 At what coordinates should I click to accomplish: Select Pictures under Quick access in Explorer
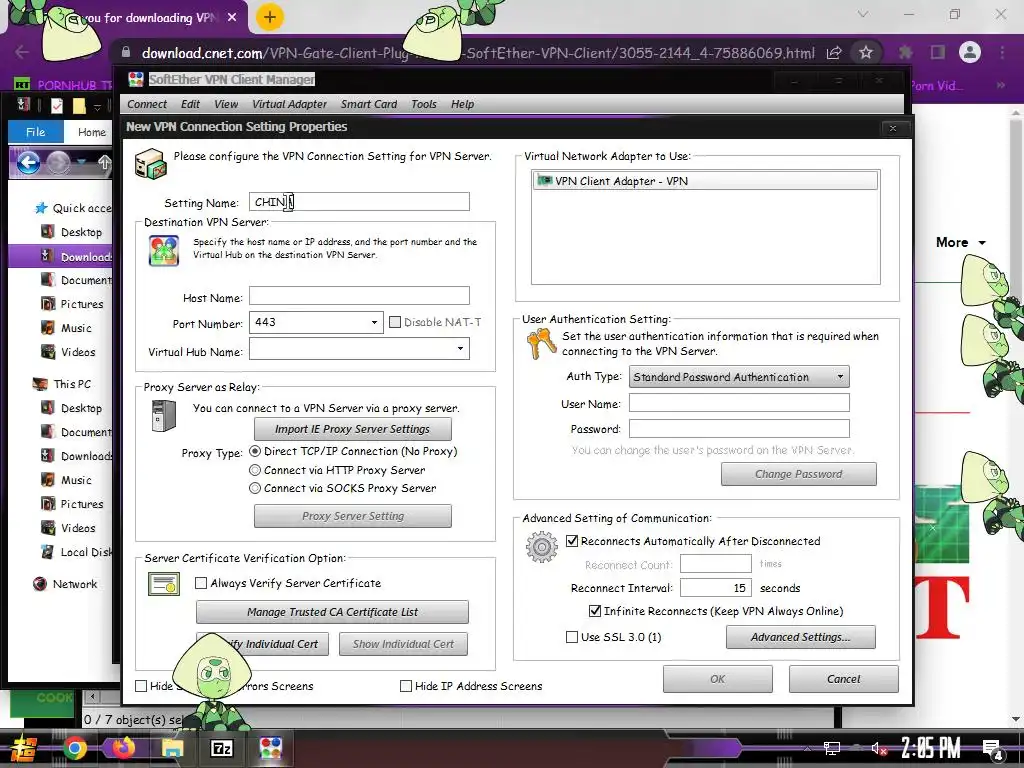pyautogui.click(x=82, y=304)
